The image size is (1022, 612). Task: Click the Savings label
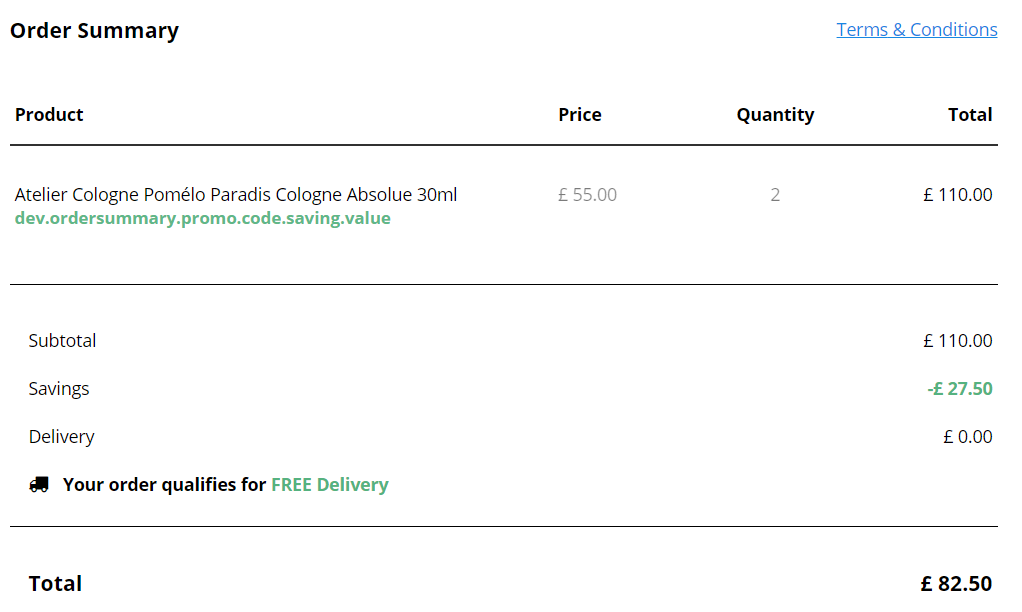pos(59,389)
